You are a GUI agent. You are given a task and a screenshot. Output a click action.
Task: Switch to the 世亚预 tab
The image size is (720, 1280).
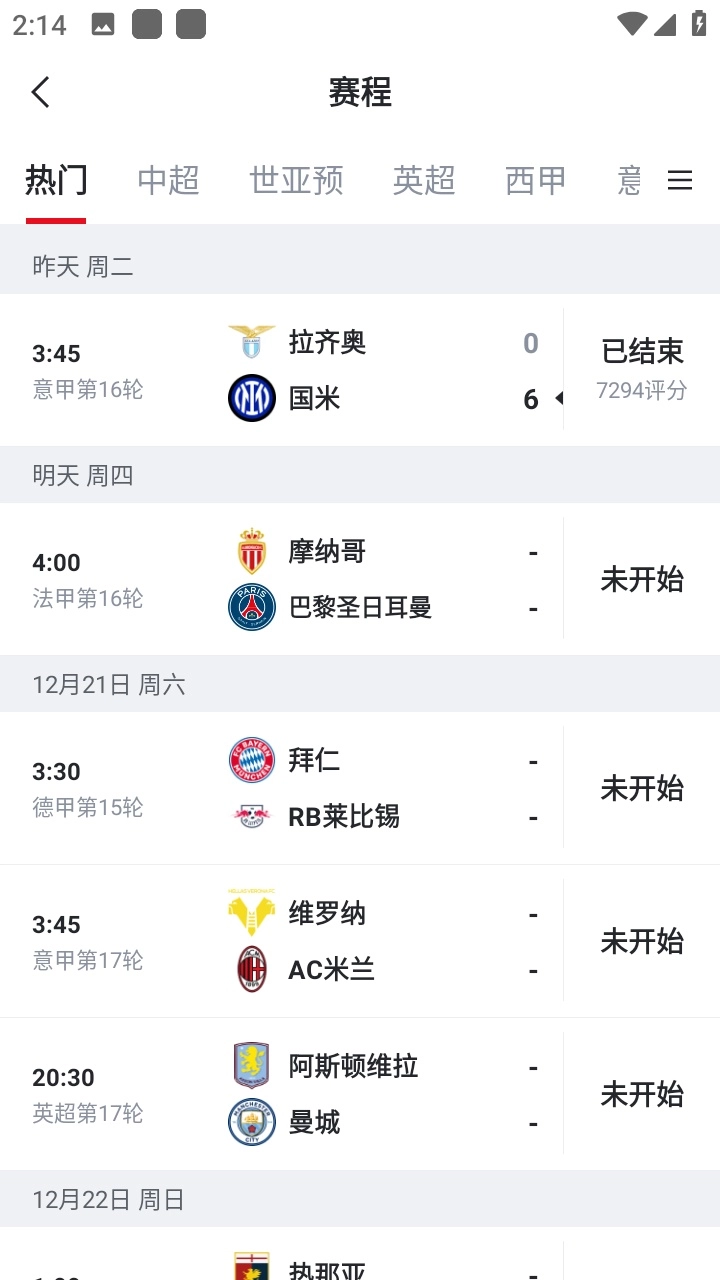coord(296,180)
